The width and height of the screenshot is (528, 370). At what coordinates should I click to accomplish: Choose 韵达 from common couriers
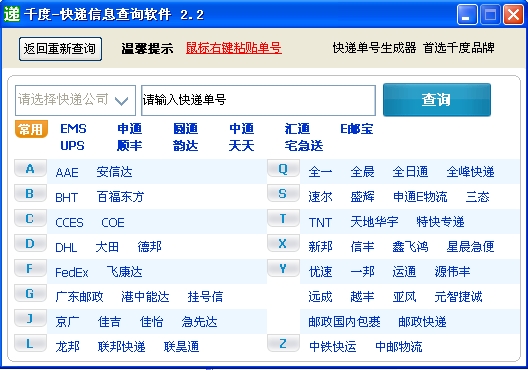tap(186, 146)
